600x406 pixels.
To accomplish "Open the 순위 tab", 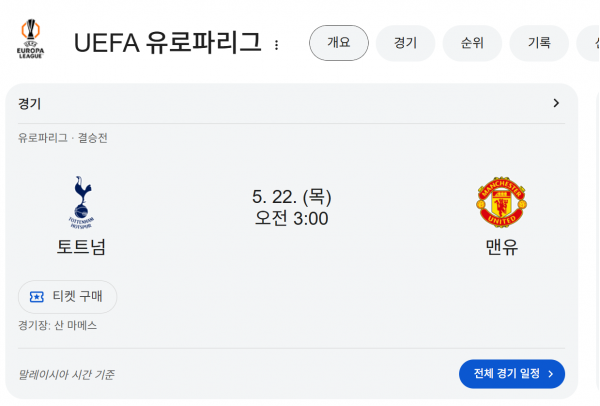I will tap(472, 43).
